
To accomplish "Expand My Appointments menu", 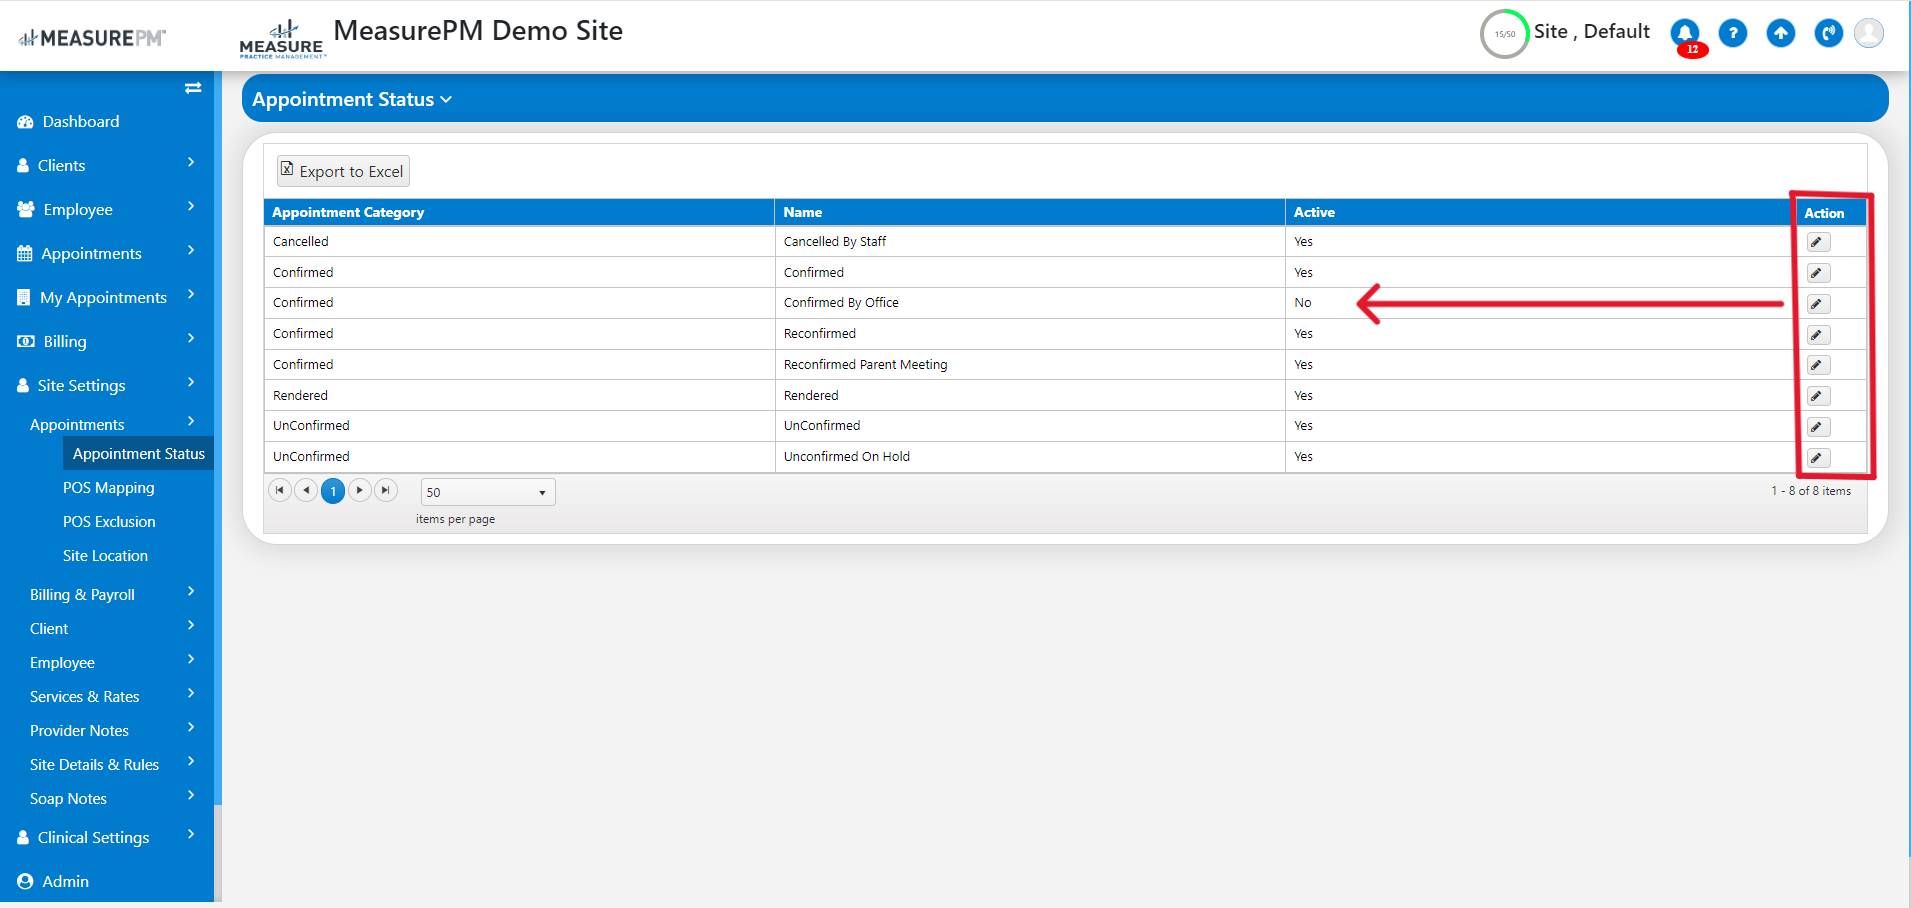I will coord(107,298).
